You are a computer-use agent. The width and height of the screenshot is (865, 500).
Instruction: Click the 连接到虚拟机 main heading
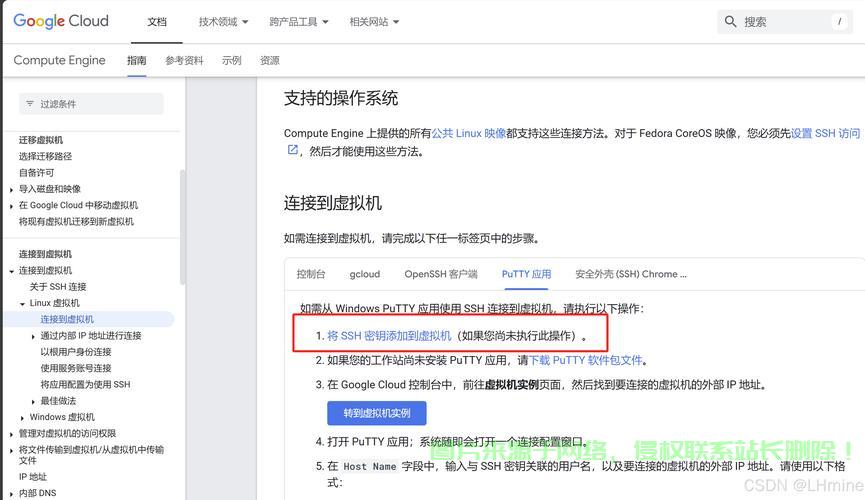tap(333, 203)
